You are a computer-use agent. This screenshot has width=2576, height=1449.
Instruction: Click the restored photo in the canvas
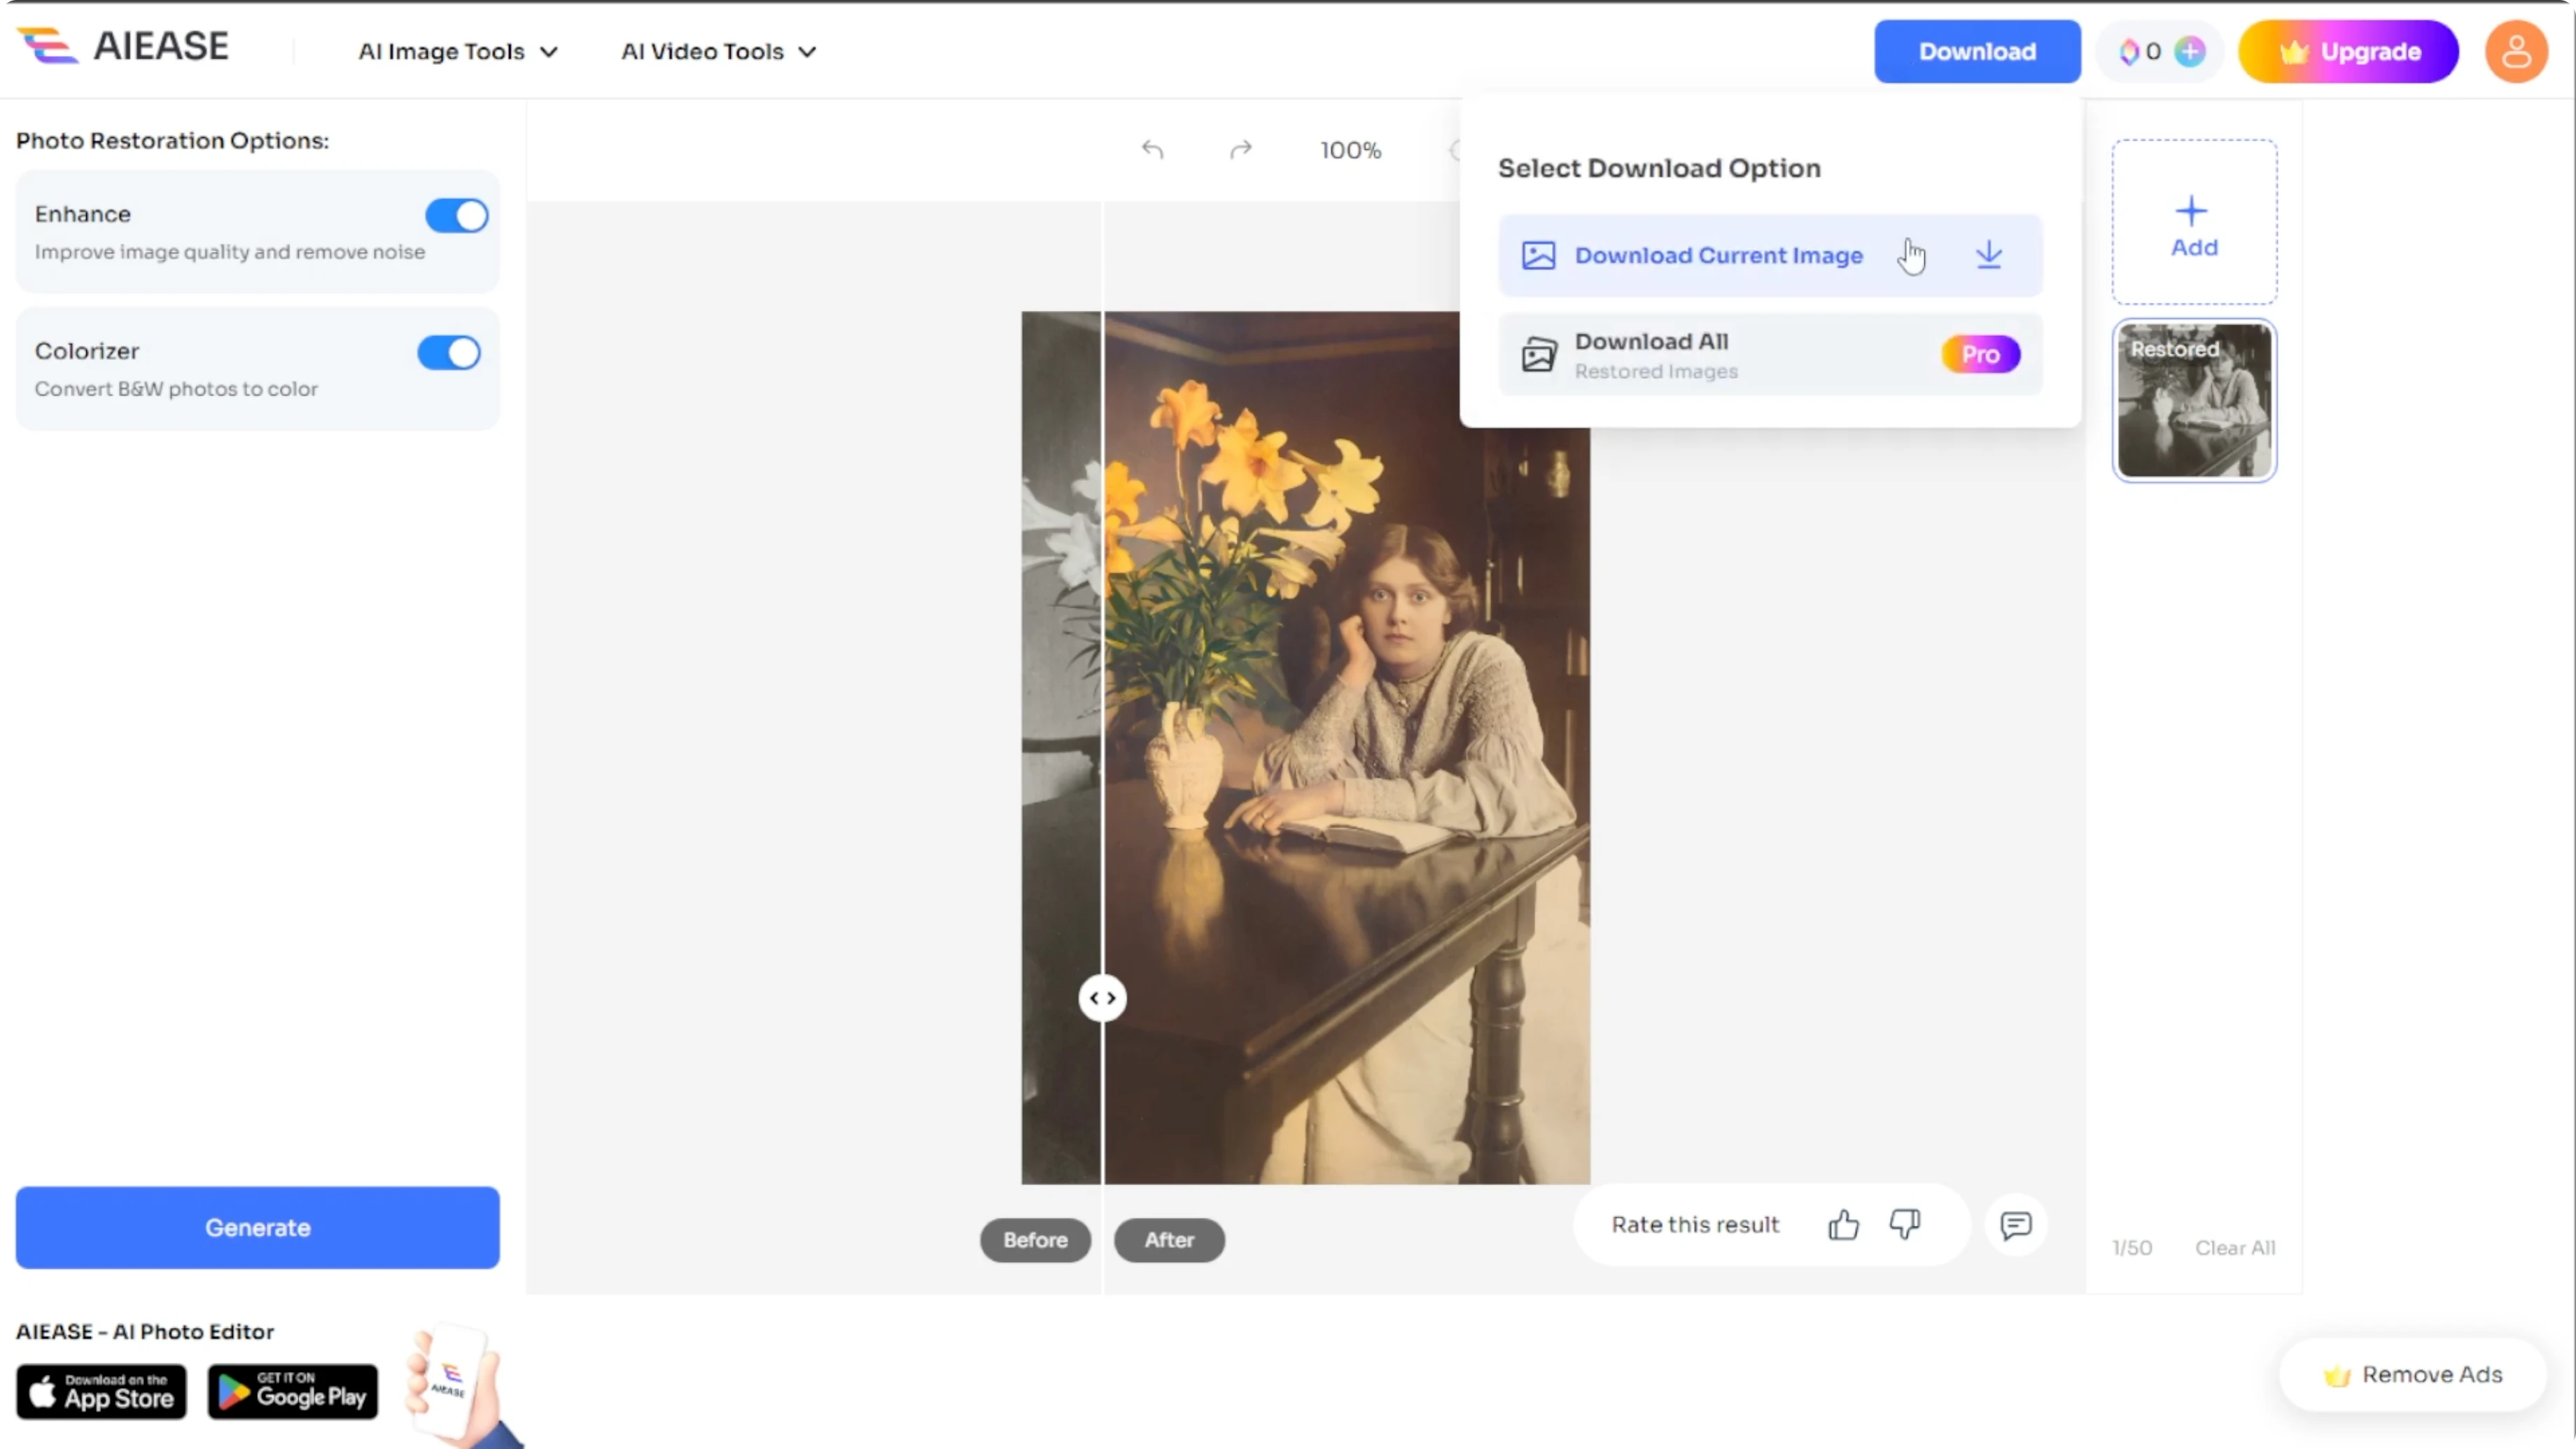click(x=1305, y=748)
